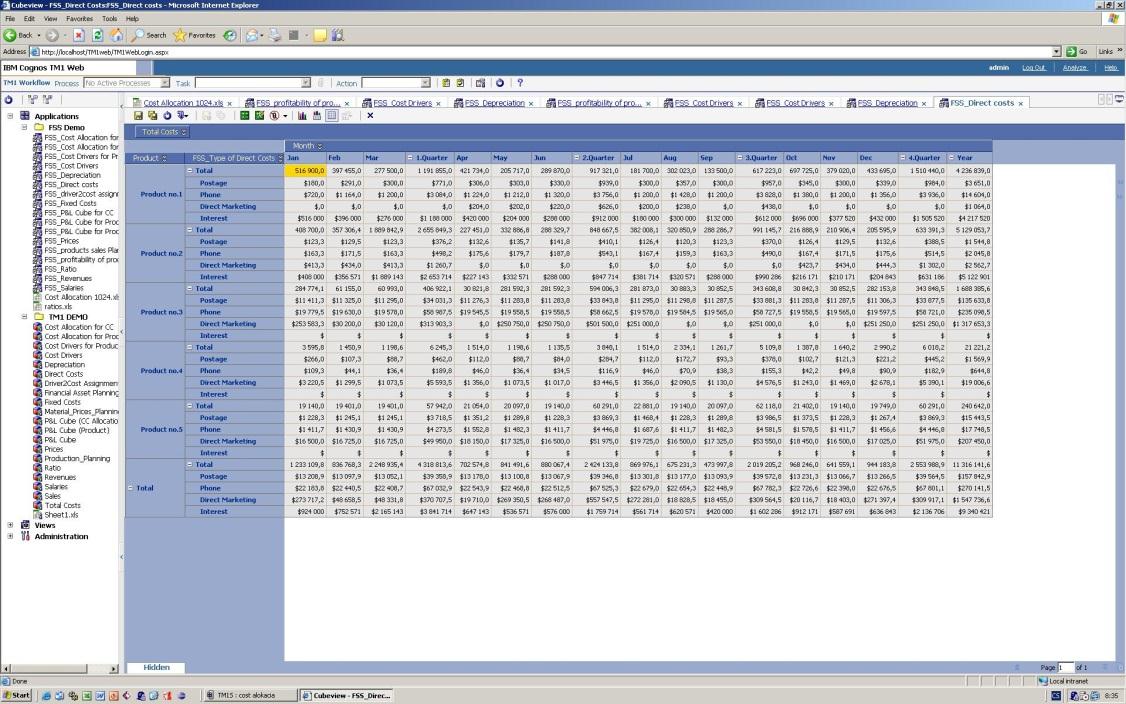Screen dimensions: 1126x704
Task: Click the Snapshot to Excel icon
Action: pyautogui.click(x=259, y=116)
